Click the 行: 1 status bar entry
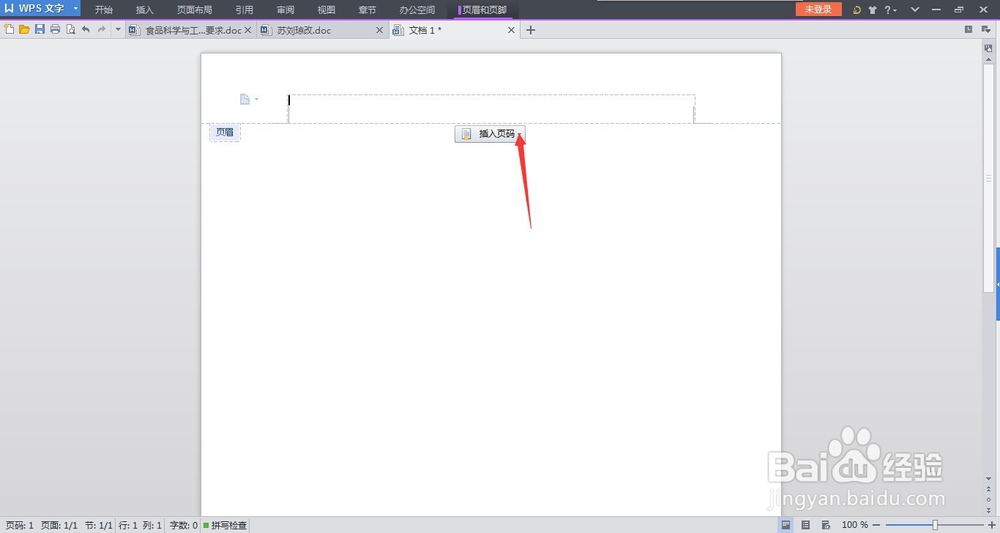The width and height of the screenshot is (1000, 533). point(128,525)
